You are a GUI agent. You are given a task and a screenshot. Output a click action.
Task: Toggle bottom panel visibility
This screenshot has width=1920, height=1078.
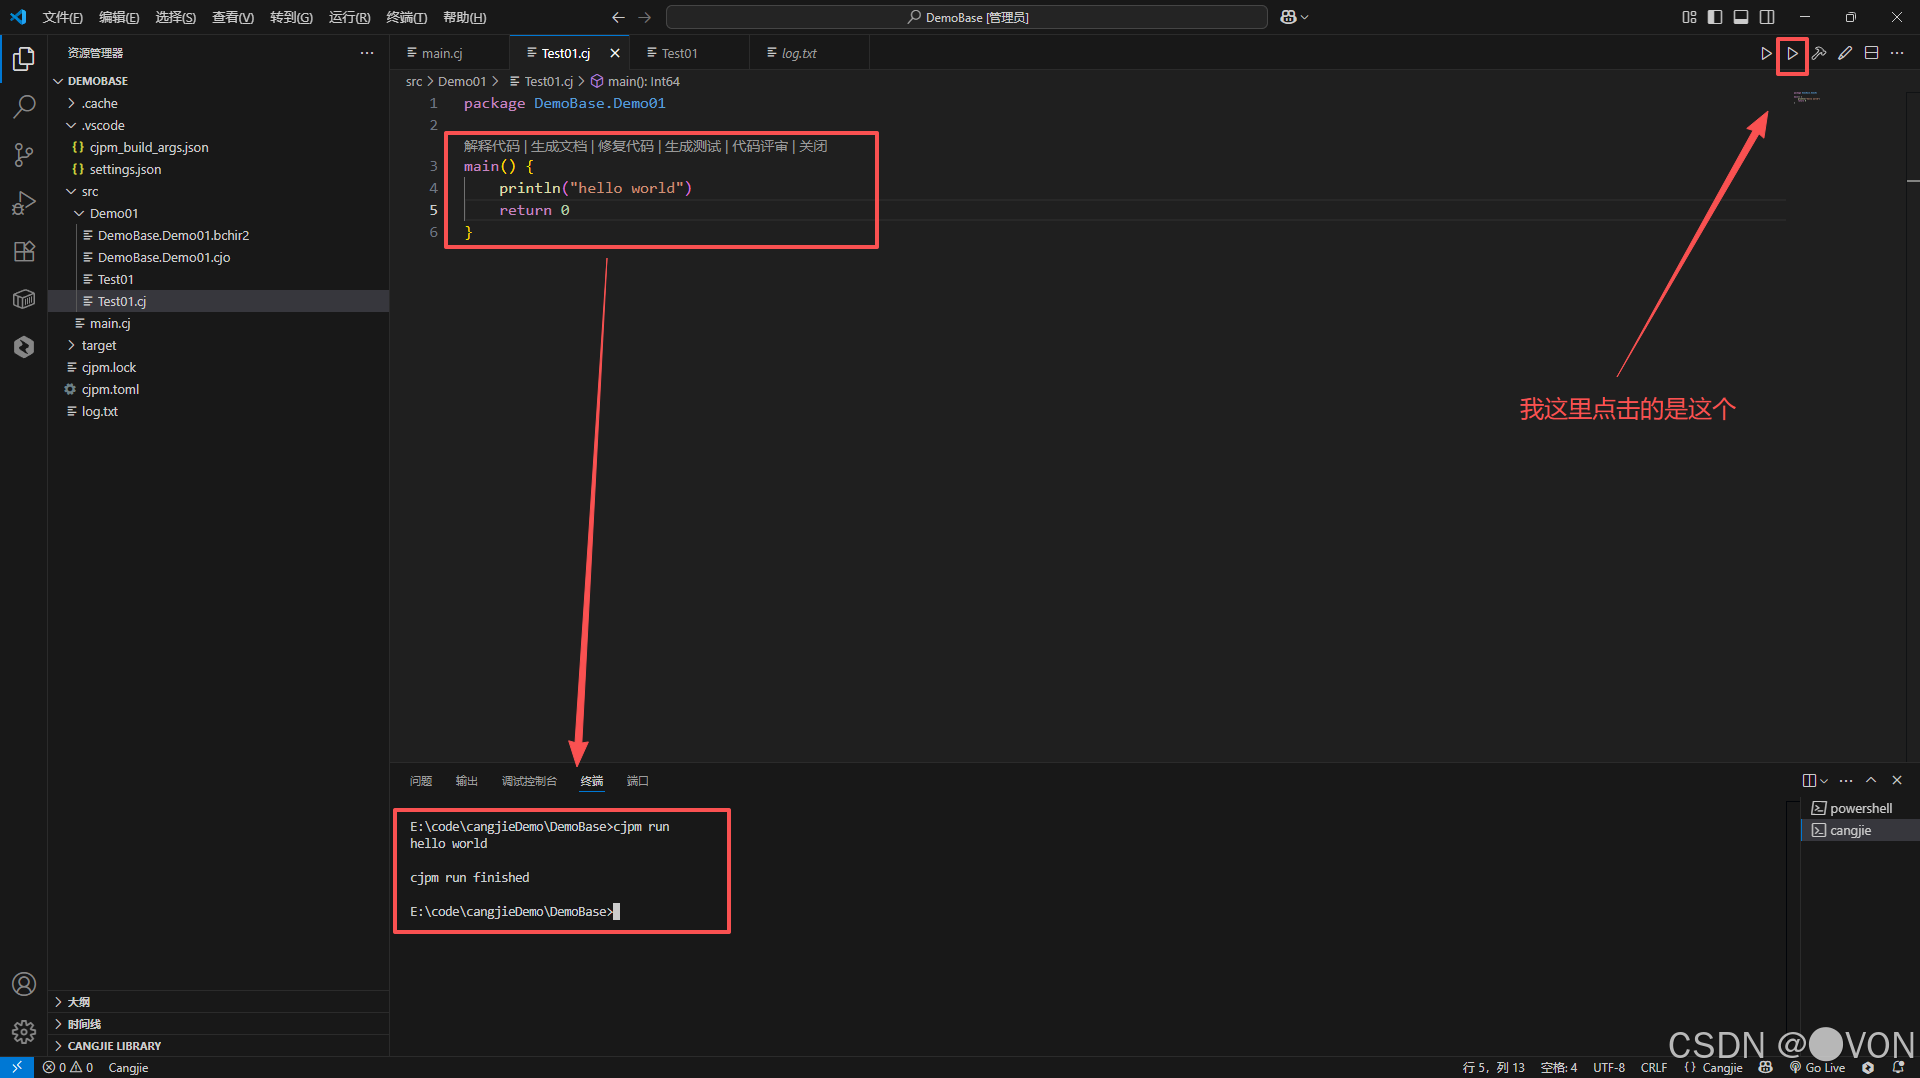(x=1741, y=17)
